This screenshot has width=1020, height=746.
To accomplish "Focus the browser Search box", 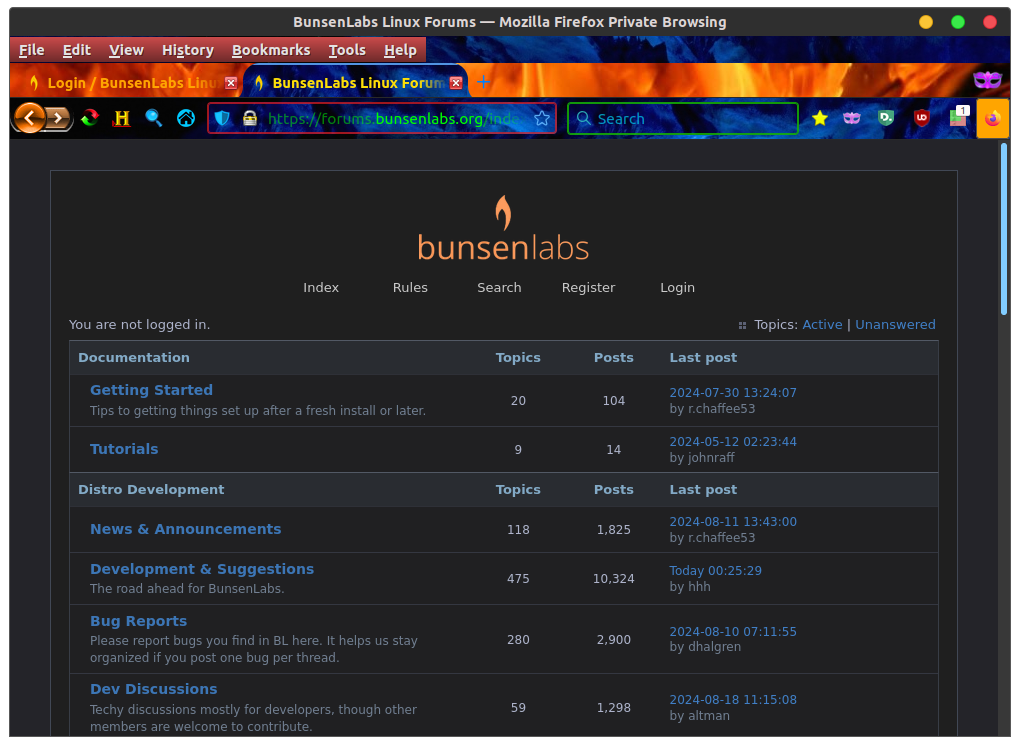I will tap(683, 118).
